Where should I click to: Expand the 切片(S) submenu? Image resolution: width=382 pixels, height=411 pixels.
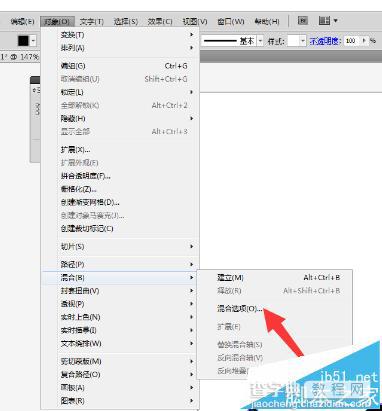[120, 247]
